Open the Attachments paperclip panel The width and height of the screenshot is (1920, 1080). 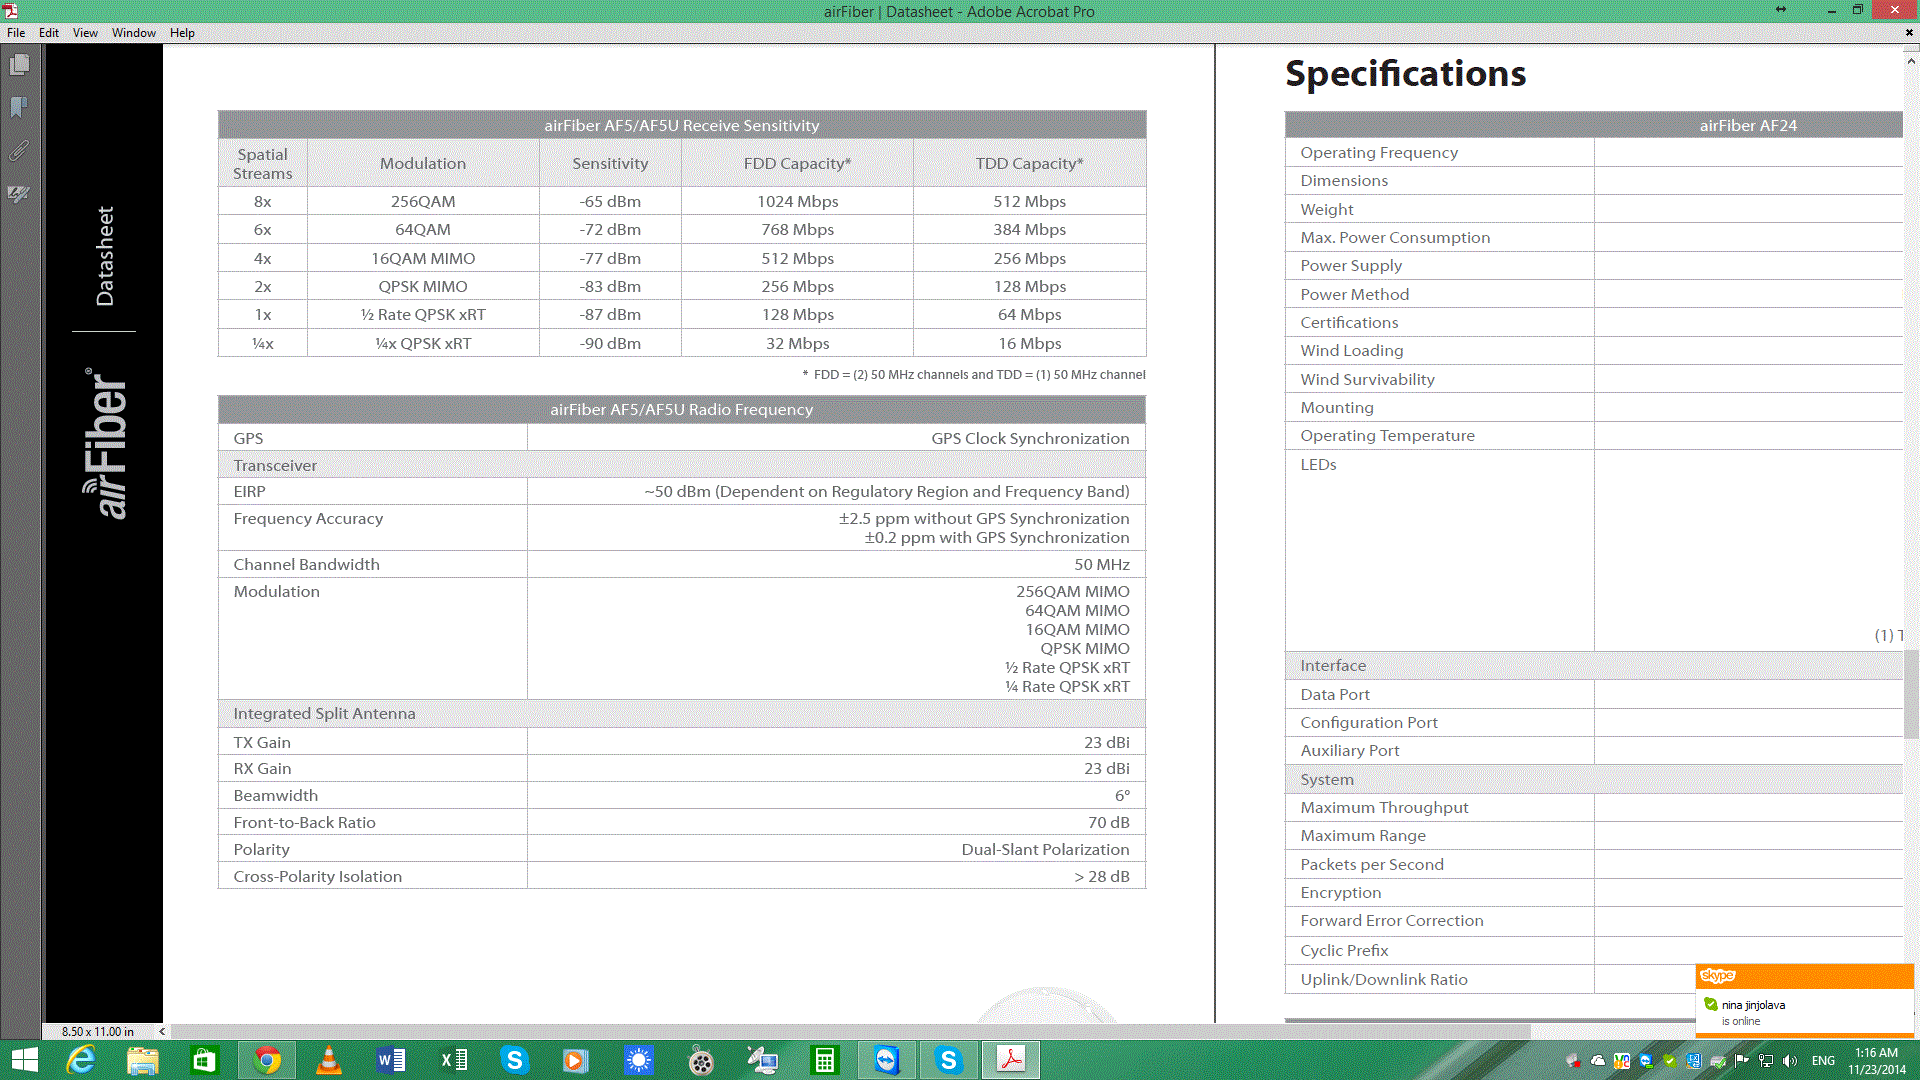[x=19, y=151]
